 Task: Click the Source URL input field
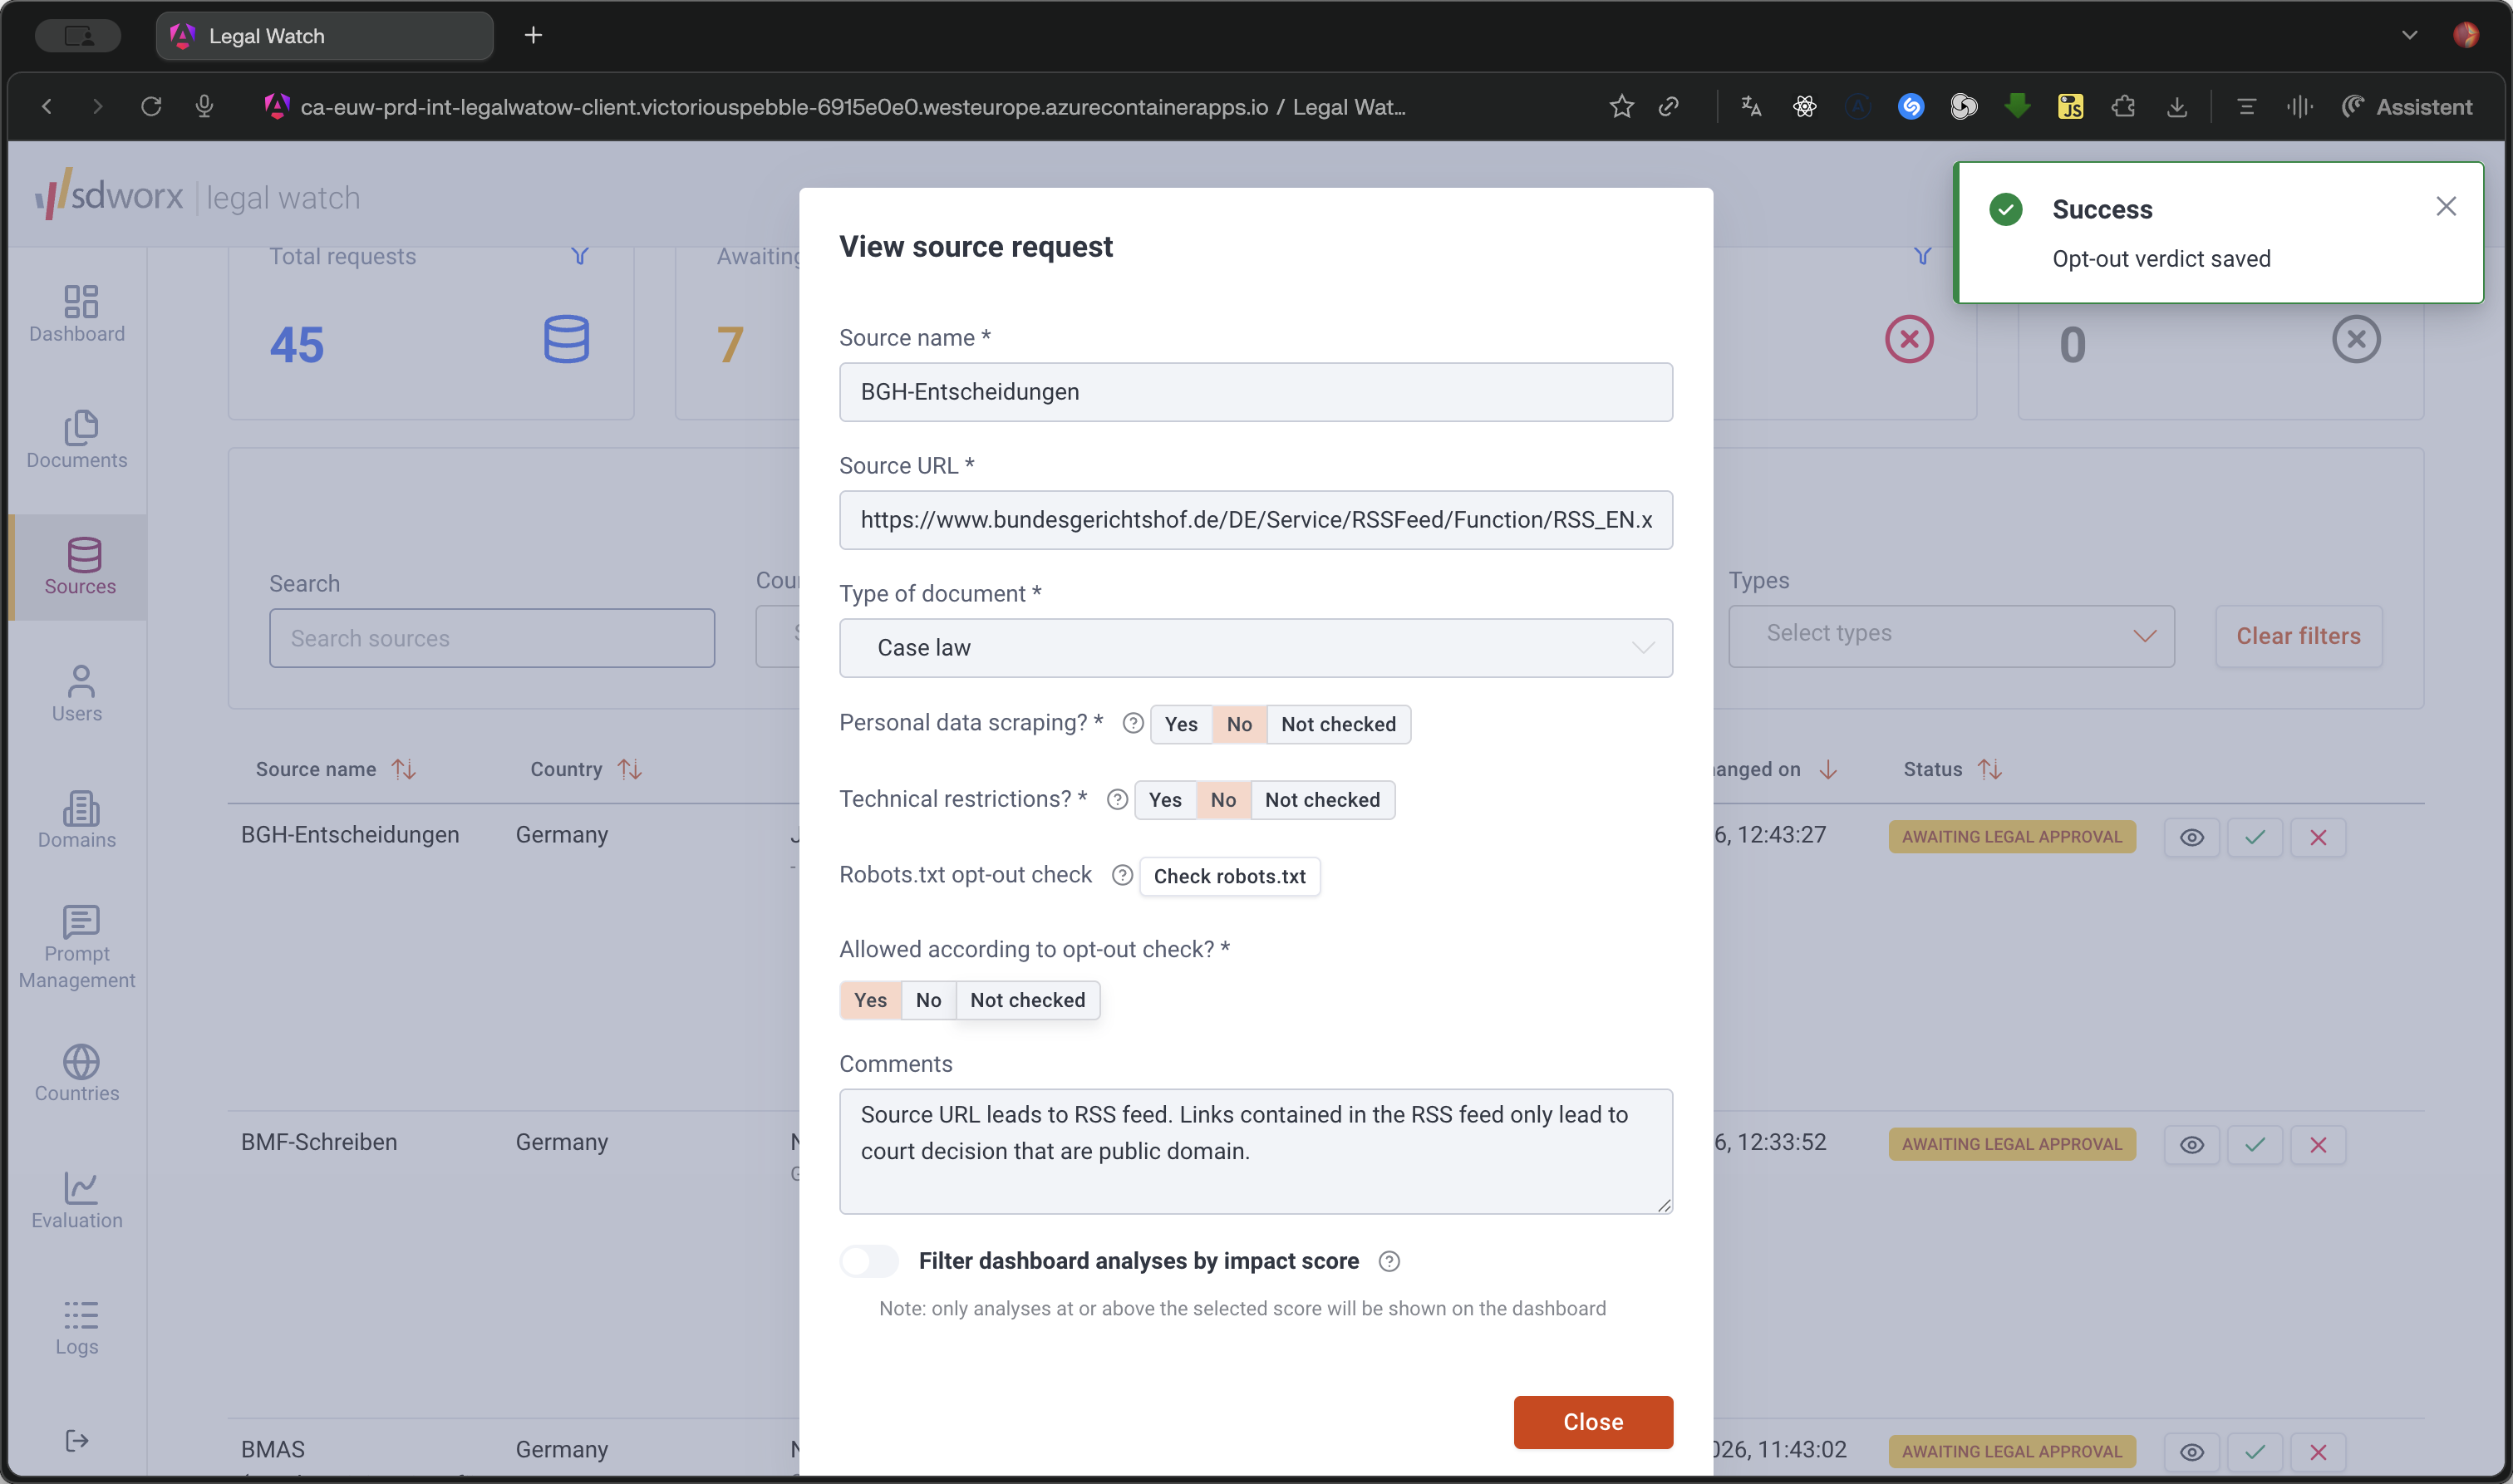point(1255,520)
